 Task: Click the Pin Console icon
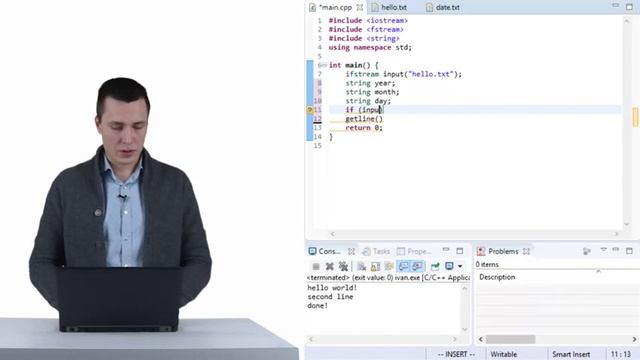coord(435,267)
